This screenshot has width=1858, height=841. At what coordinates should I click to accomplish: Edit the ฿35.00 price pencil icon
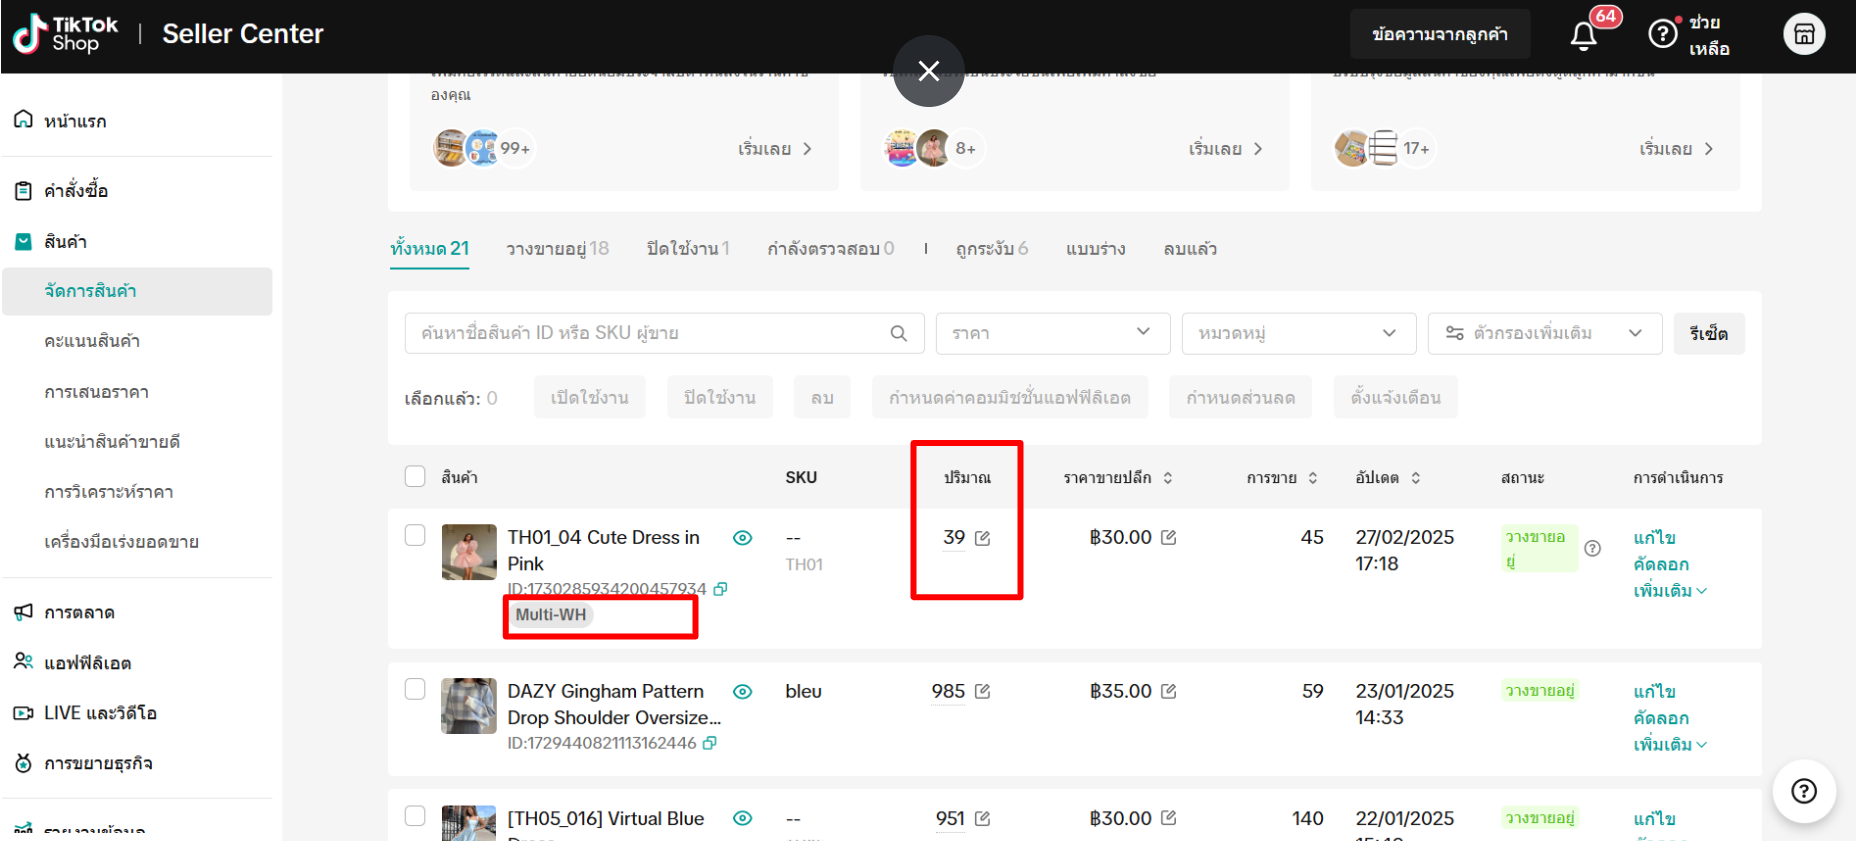(1169, 691)
